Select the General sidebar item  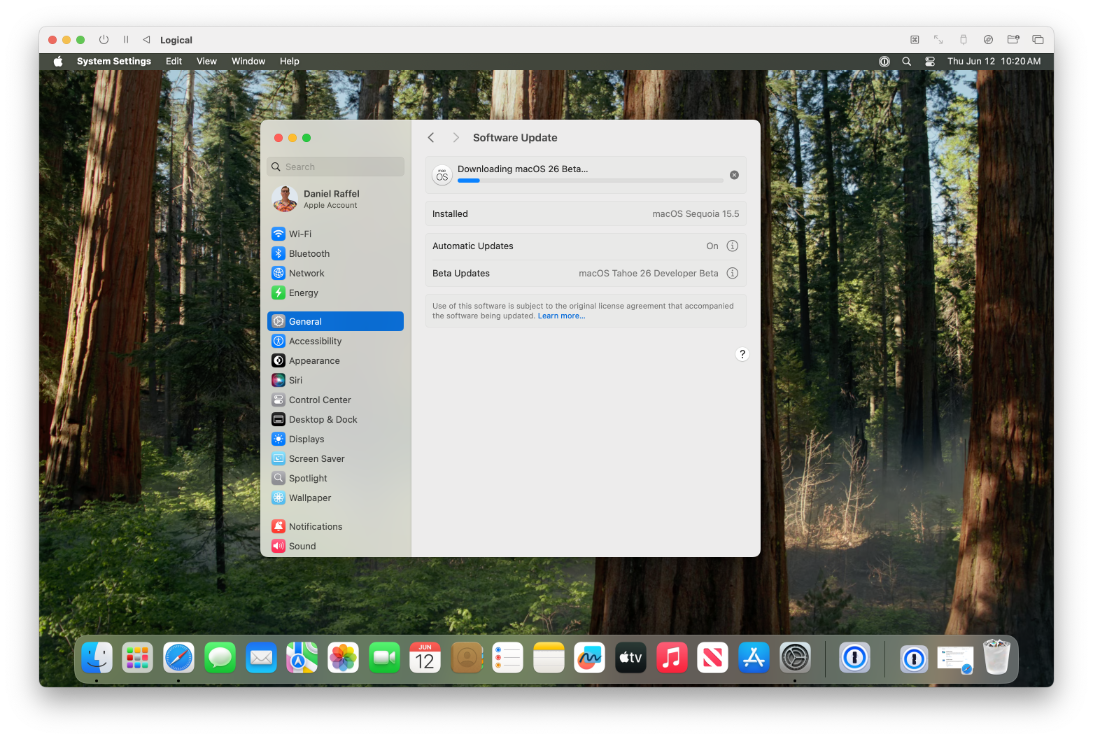(335, 321)
